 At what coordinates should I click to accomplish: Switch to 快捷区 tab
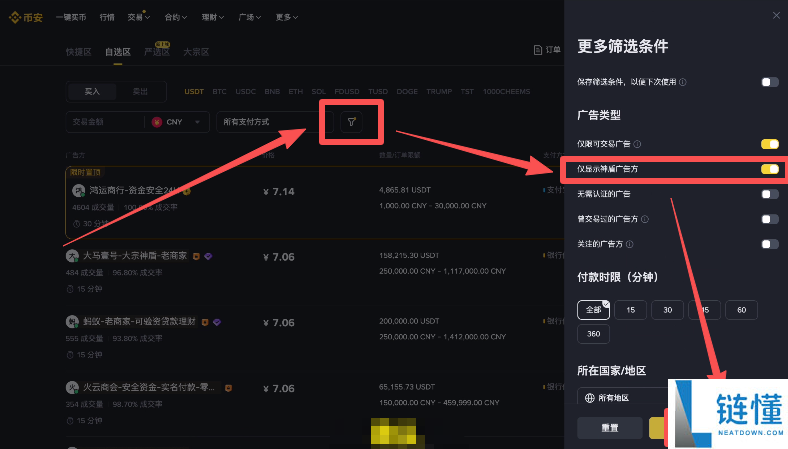[x=78, y=52]
